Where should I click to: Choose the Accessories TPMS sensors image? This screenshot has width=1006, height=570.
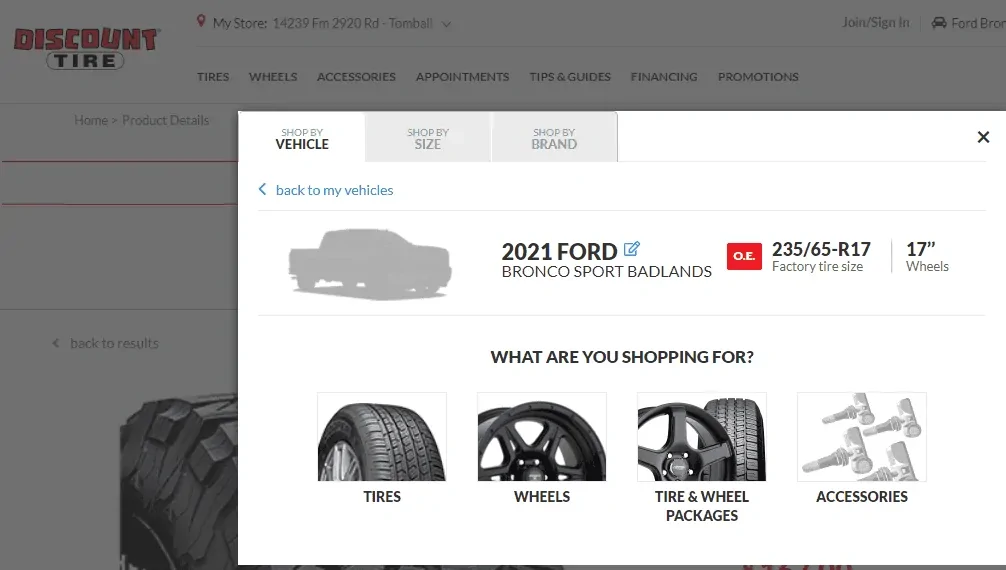point(862,436)
